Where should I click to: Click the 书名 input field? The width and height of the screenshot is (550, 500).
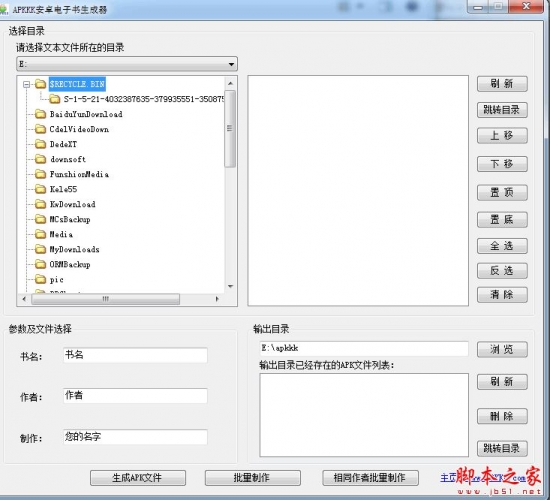coord(135,355)
